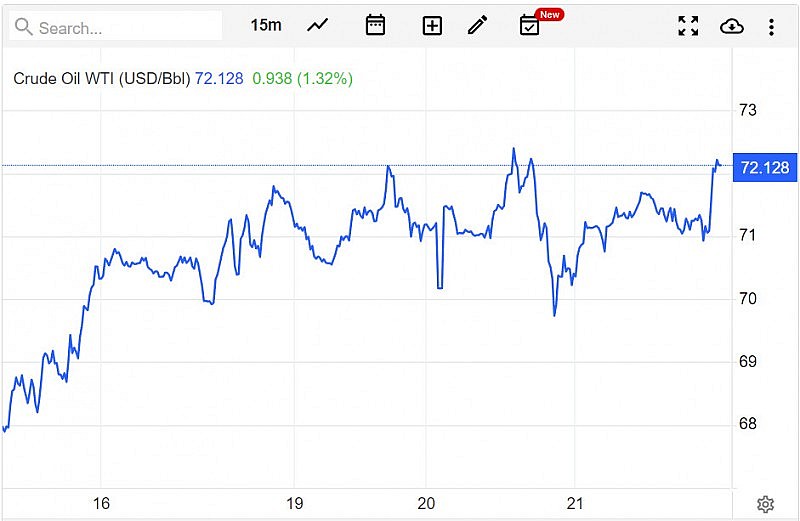Click the search magnifier icon
This screenshot has width=800, height=521.
(24, 27)
